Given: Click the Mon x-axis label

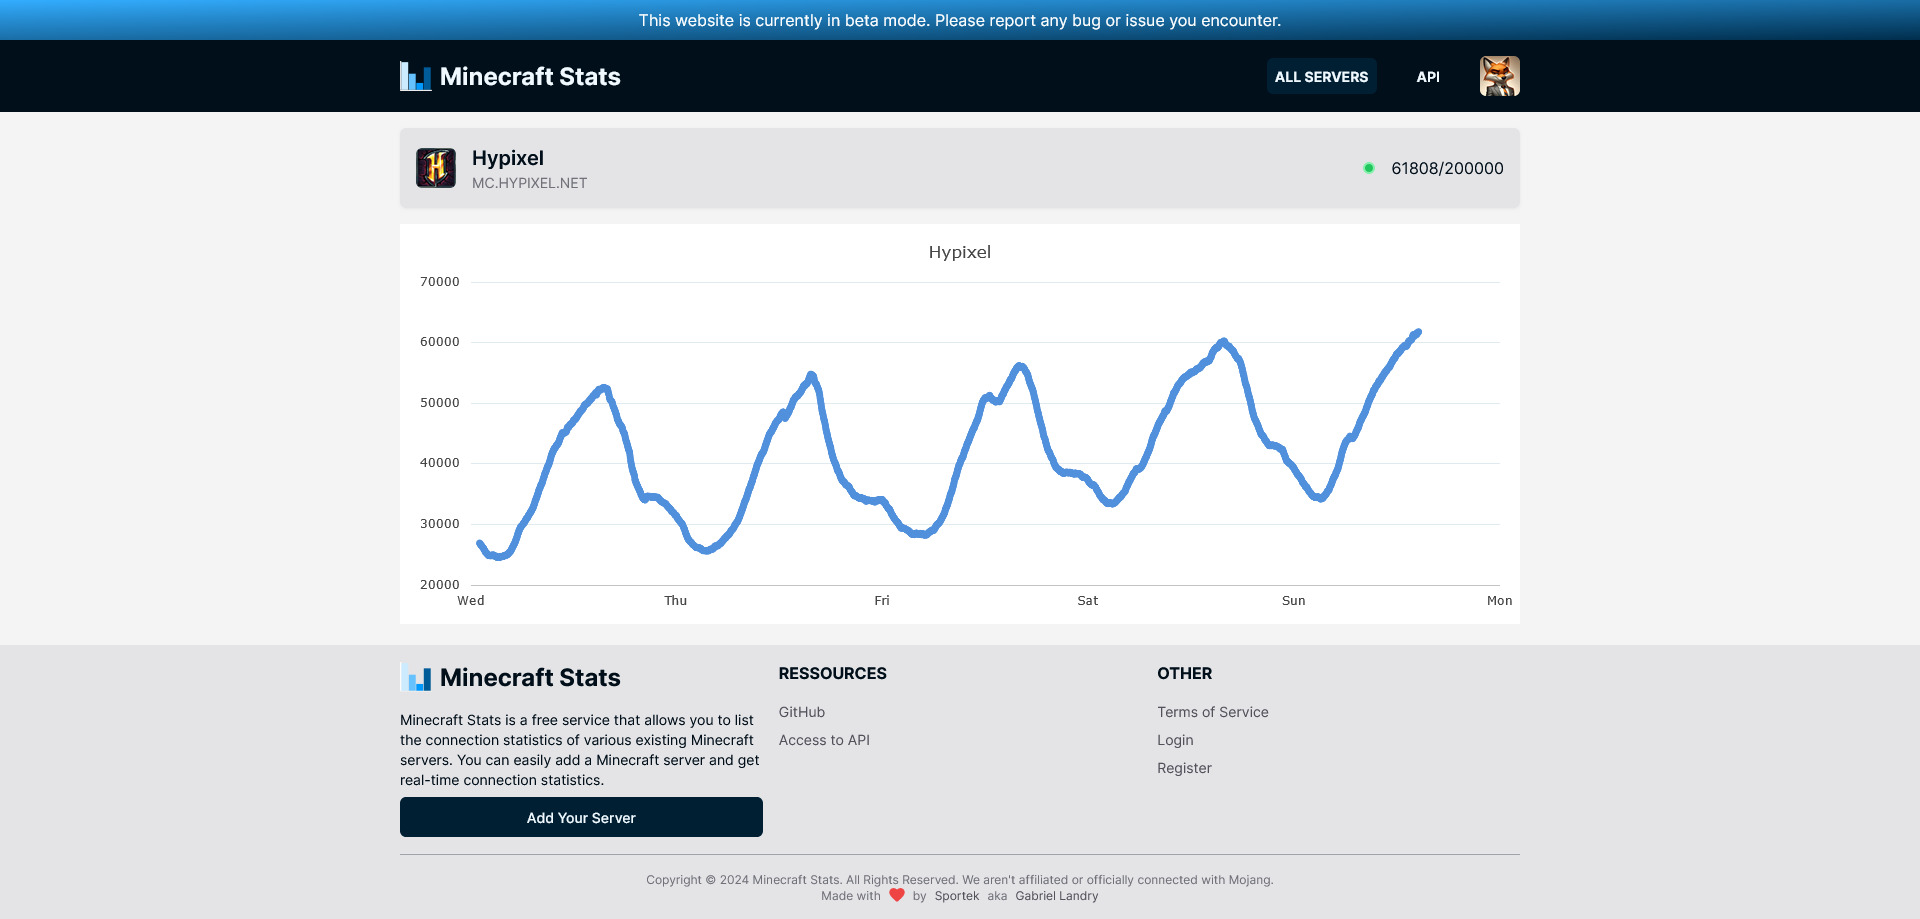Looking at the screenshot, I should tap(1500, 601).
